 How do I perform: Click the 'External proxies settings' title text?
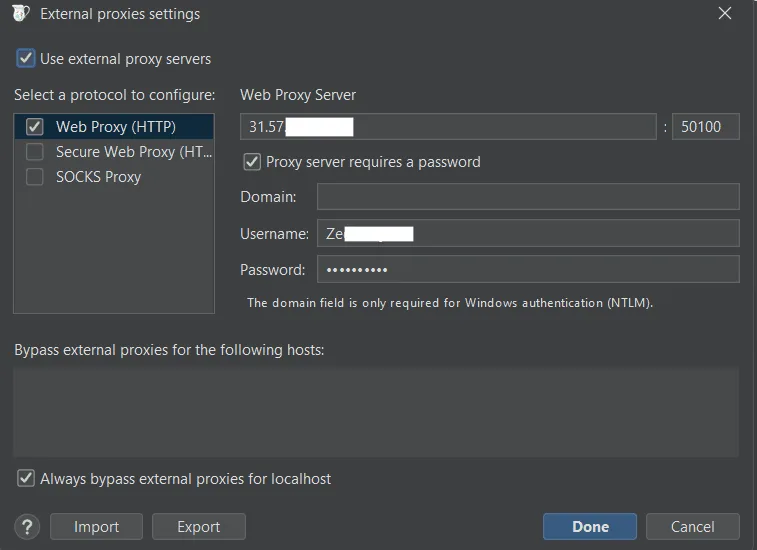[120, 14]
